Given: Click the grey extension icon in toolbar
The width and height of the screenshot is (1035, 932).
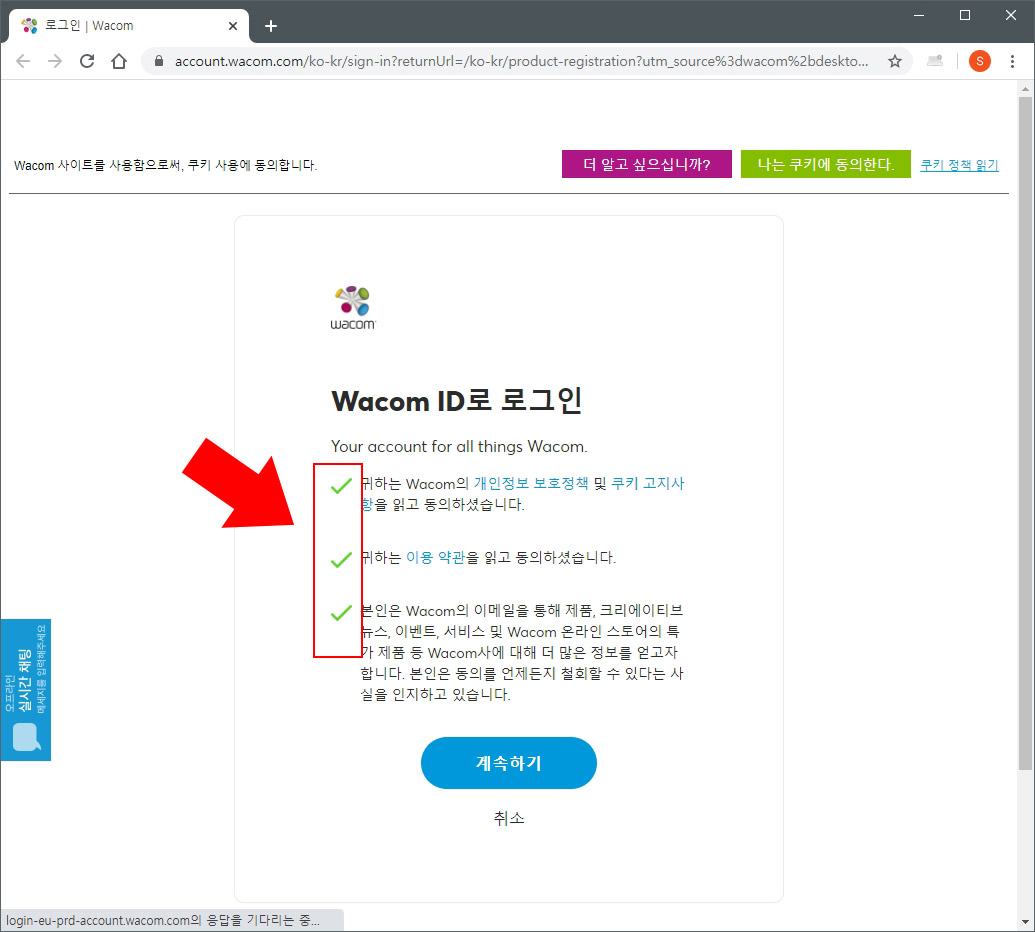Looking at the screenshot, I should point(935,61).
